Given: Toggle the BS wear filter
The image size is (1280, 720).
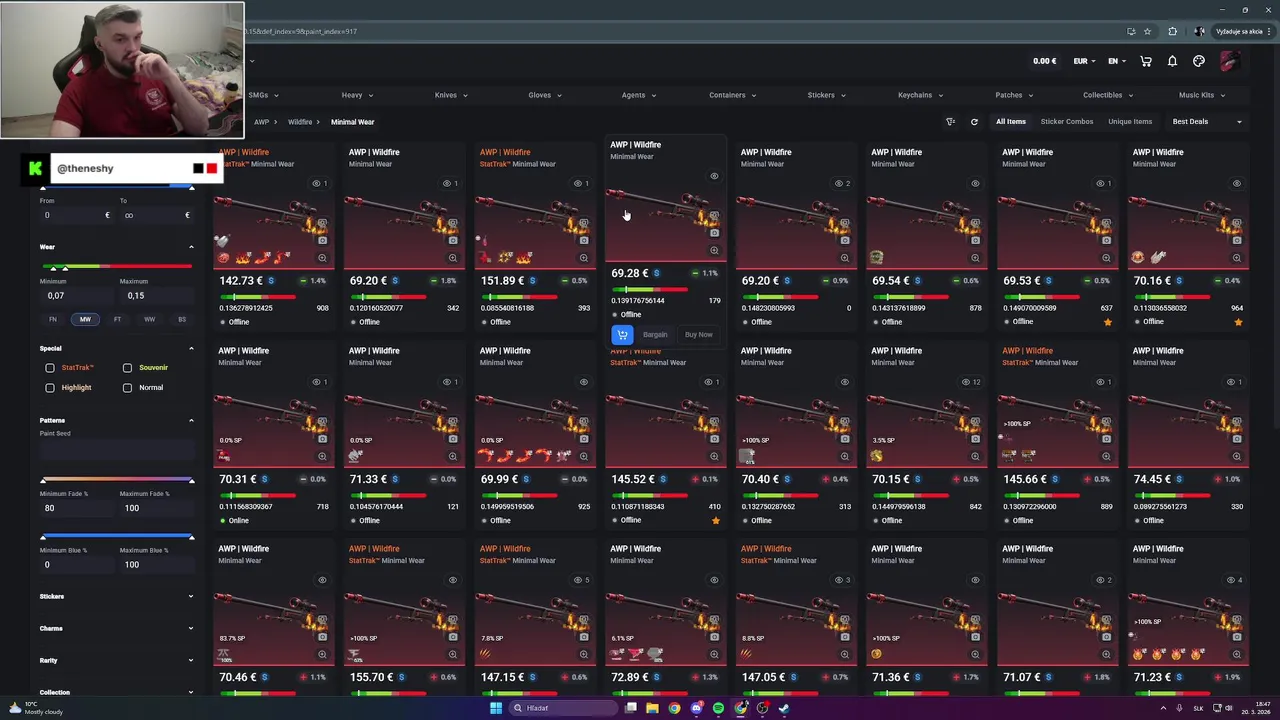Looking at the screenshot, I should pyautogui.click(x=181, y=319).
